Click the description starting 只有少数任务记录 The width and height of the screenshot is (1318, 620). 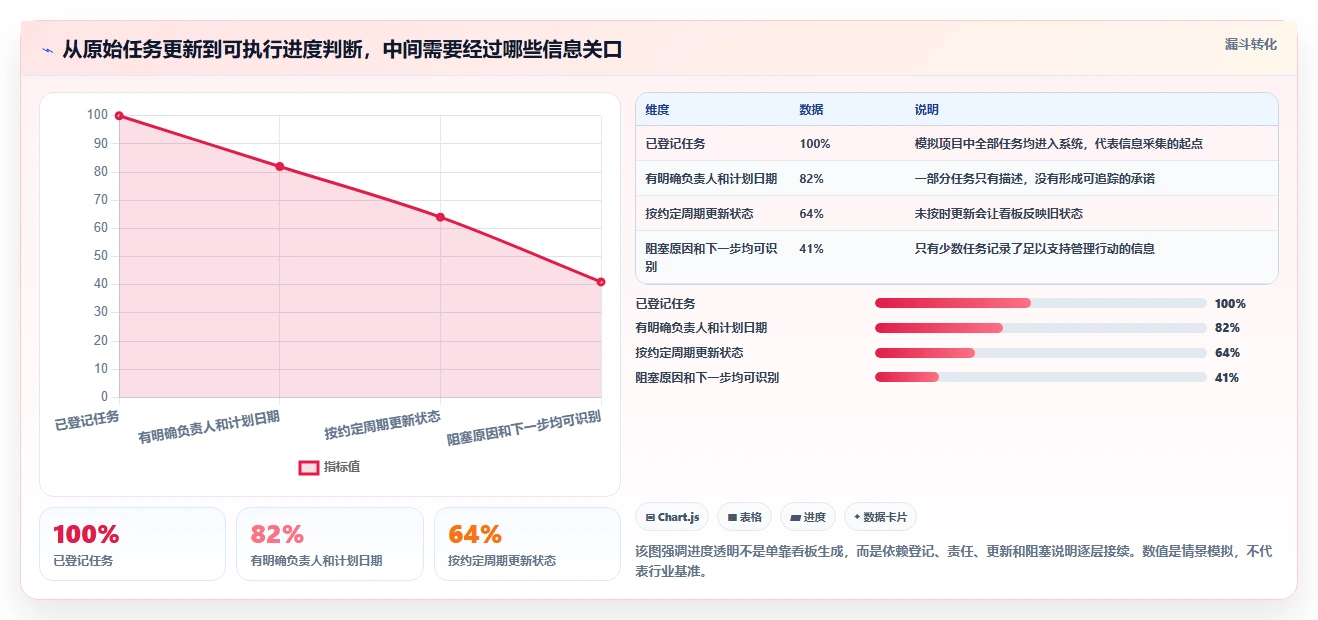pos(1034,249)
